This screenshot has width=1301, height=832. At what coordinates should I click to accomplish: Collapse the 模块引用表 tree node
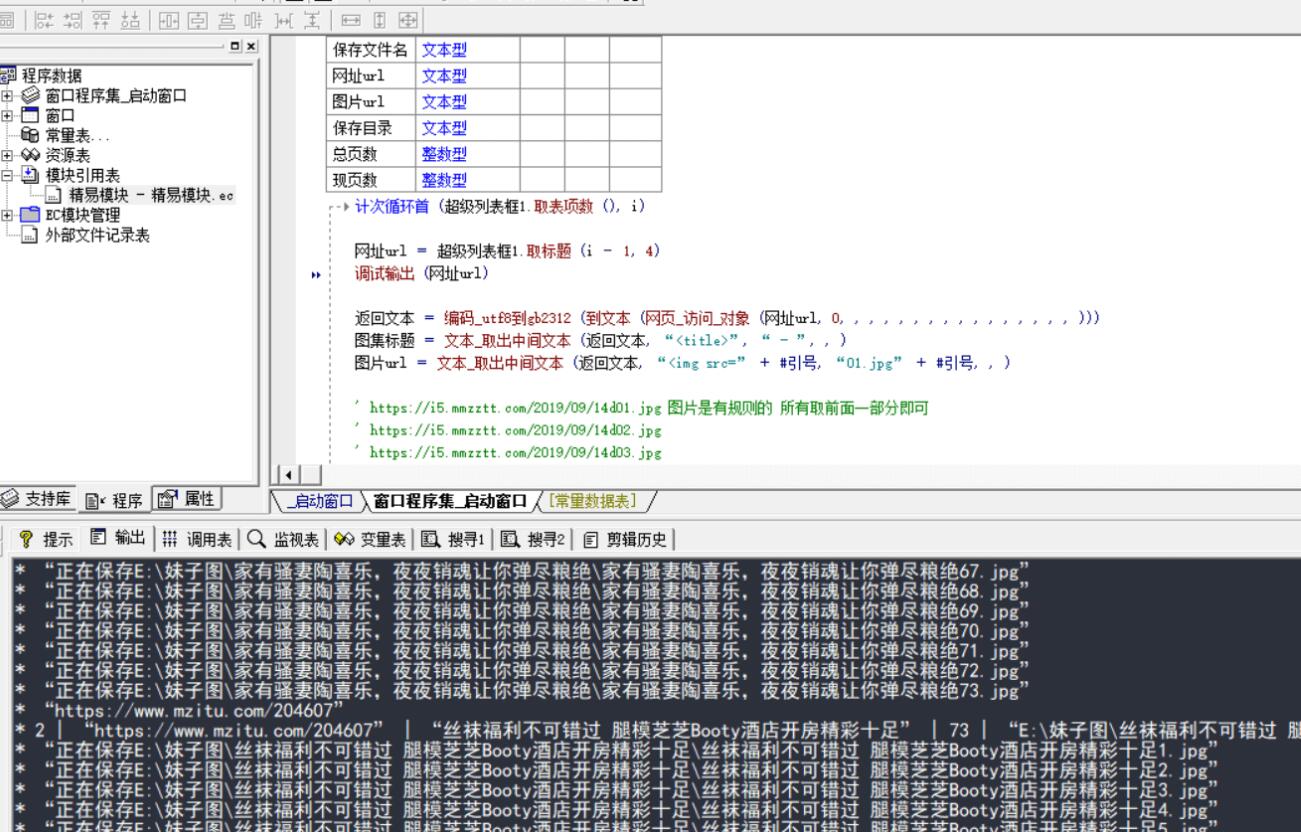(8, 175)
